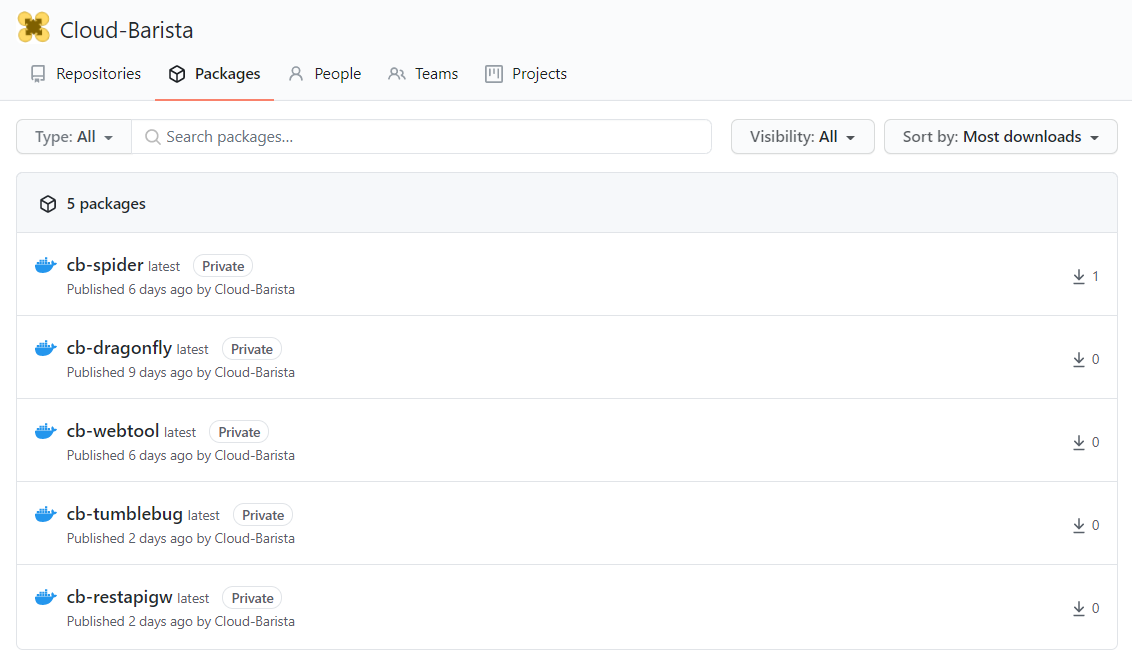Open the Visibility: All dropdown
Screen dimensions: 1132x663
point(803,136)
